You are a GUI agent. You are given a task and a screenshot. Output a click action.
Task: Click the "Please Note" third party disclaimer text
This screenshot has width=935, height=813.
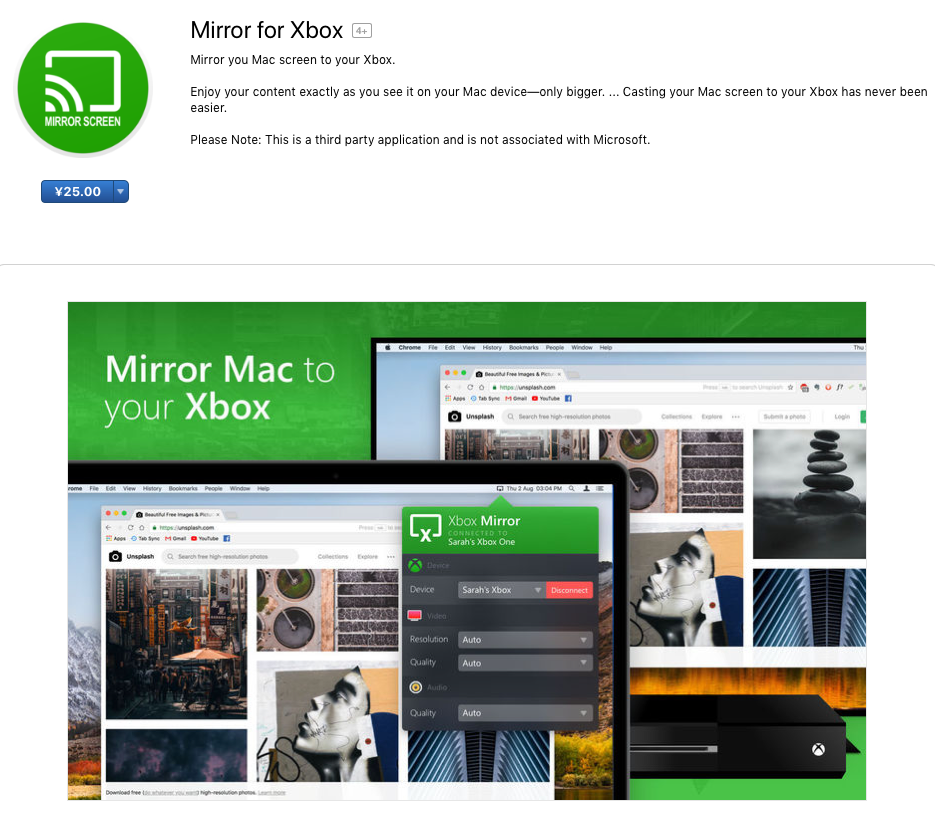pos(420,140)
